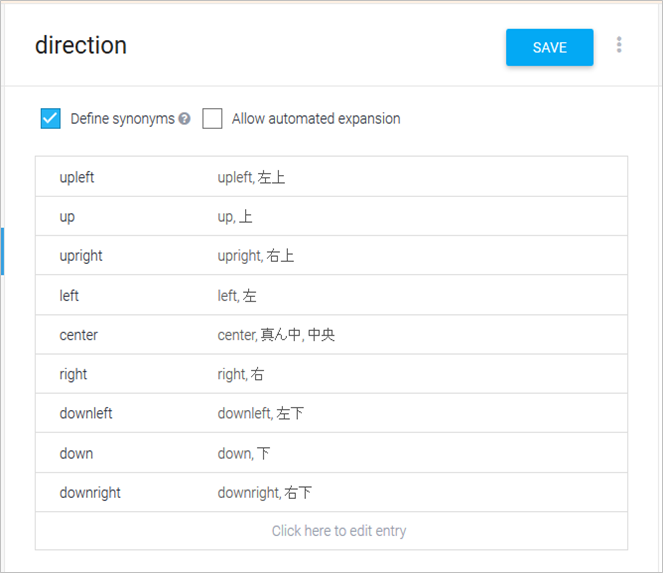
Task: Select the 'right' reference value cell
Action: point(73,374)
